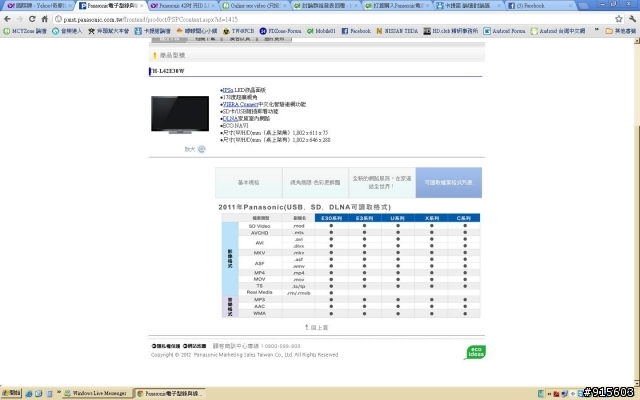Switch to the Facebook browser tab
The image size is (640, 400).
click(x=540, y=6)
